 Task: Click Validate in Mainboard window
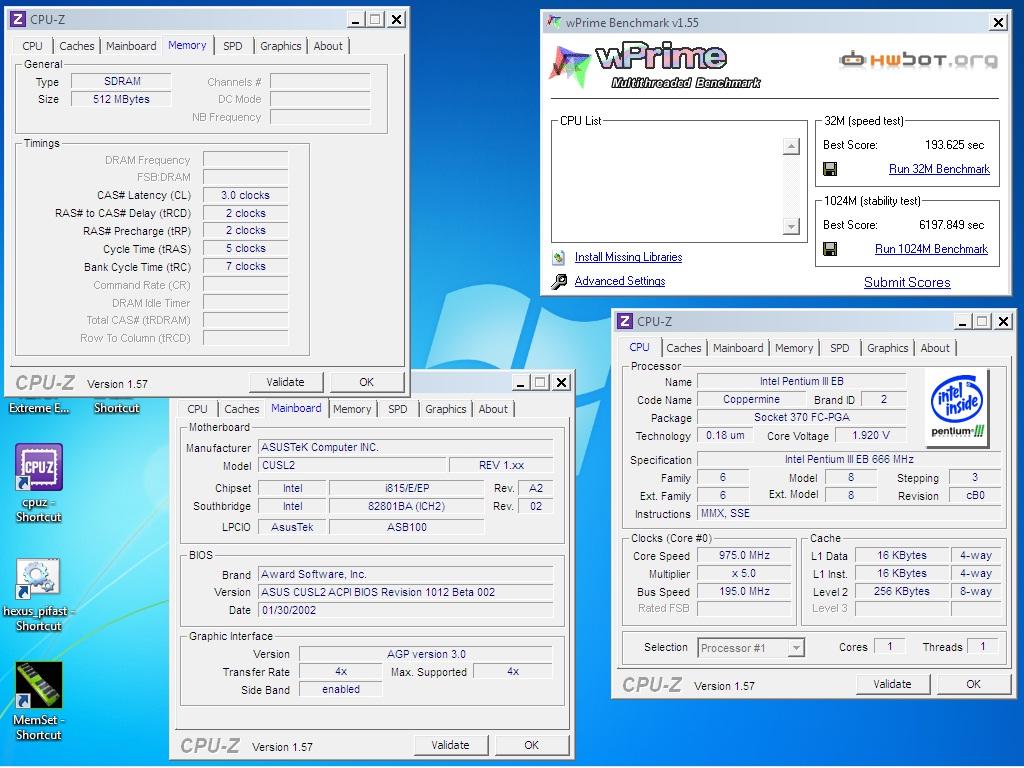[x=450, y=745]
